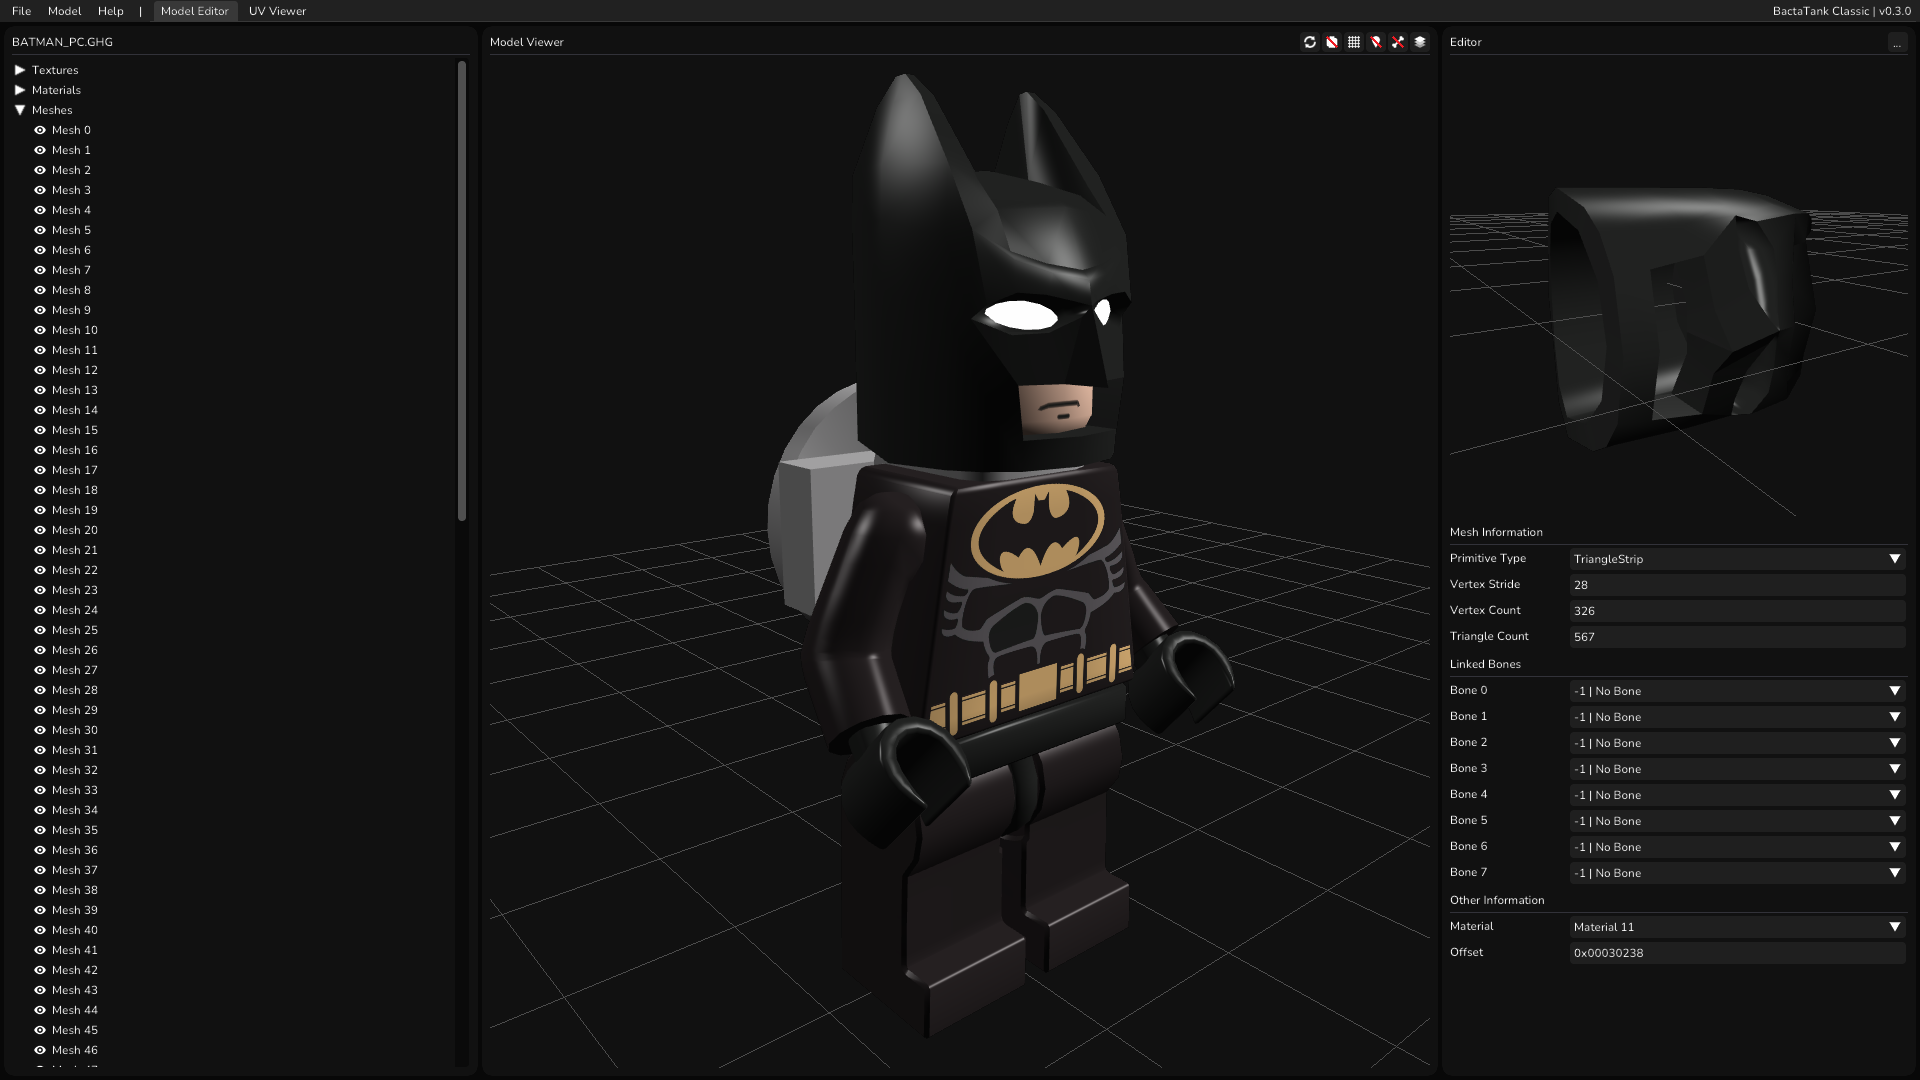
Task: Click the mesh list vertical scrollbar
Action: (462, 290)
